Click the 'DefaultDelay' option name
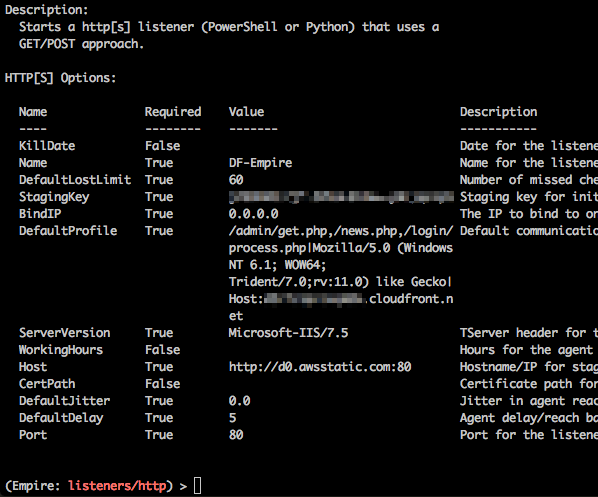 (x=61, y=418)
